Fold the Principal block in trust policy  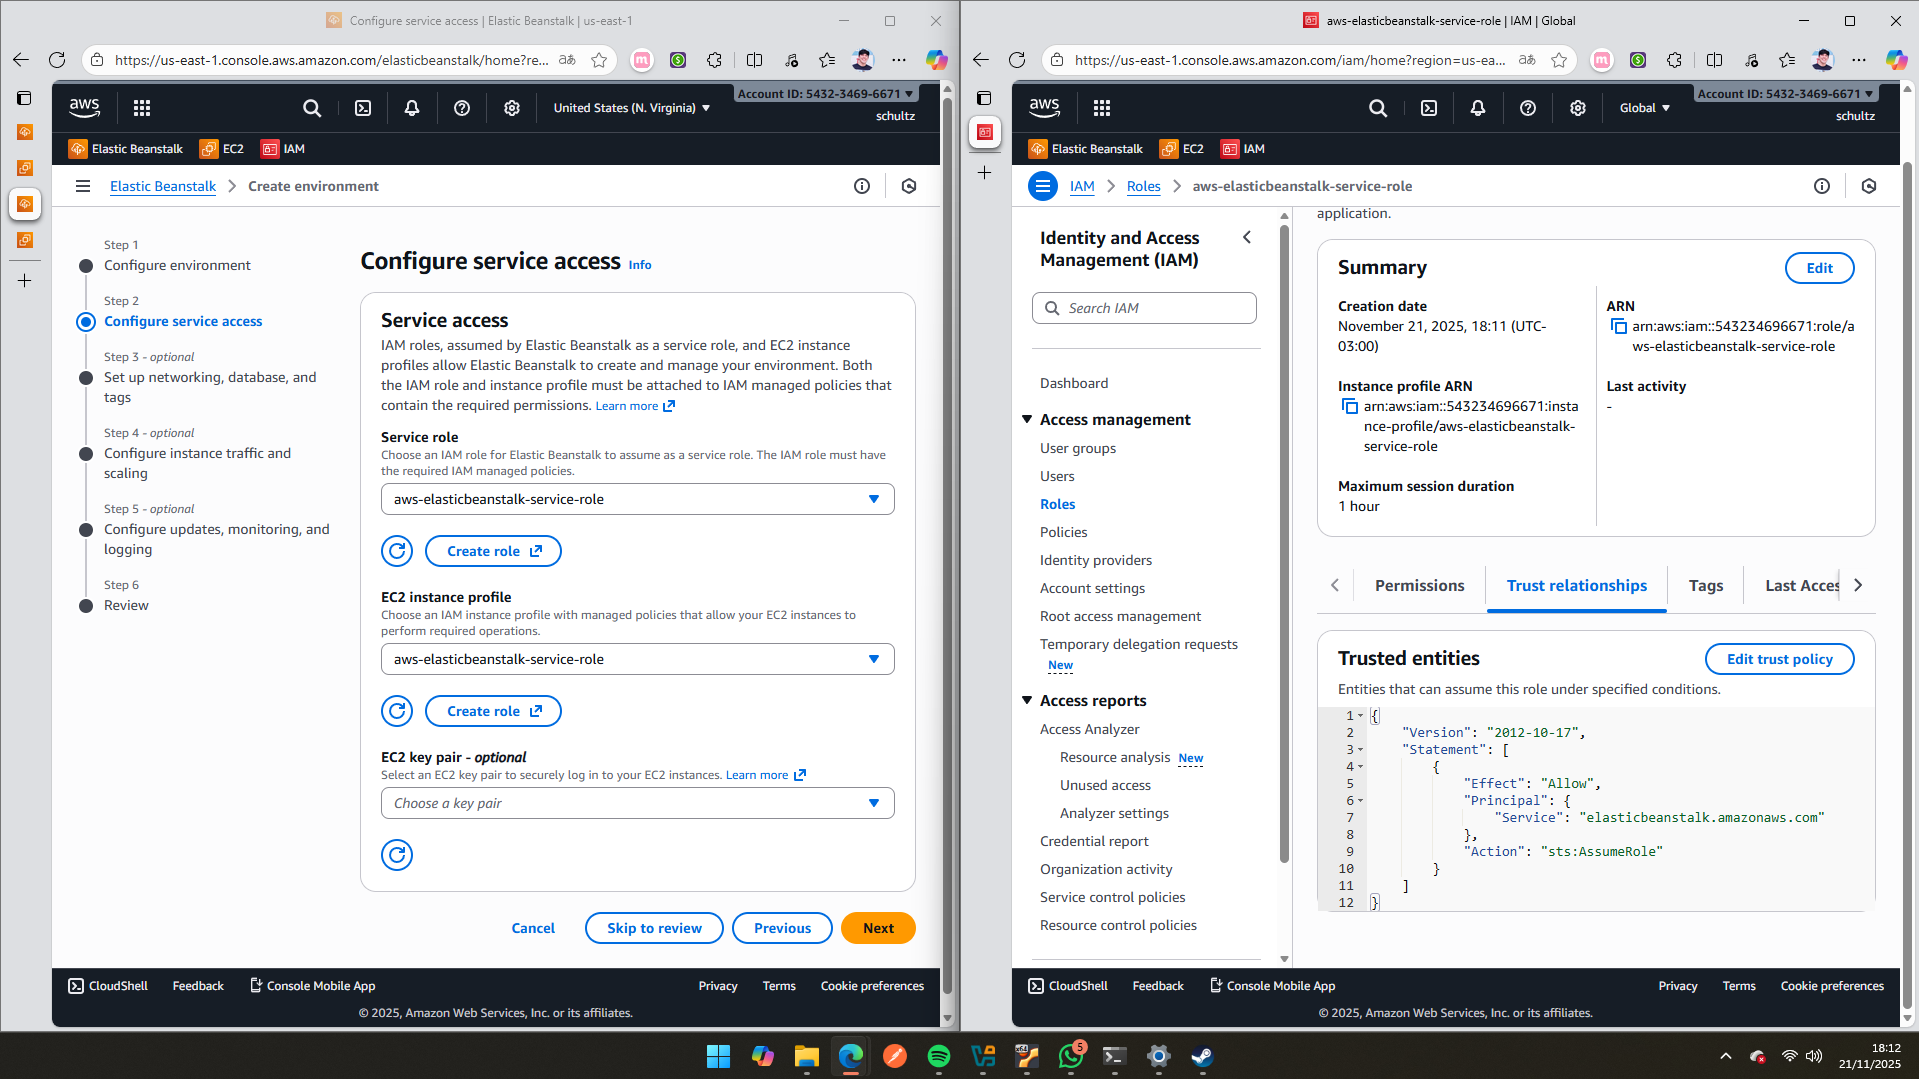[x=1360, y=801]
